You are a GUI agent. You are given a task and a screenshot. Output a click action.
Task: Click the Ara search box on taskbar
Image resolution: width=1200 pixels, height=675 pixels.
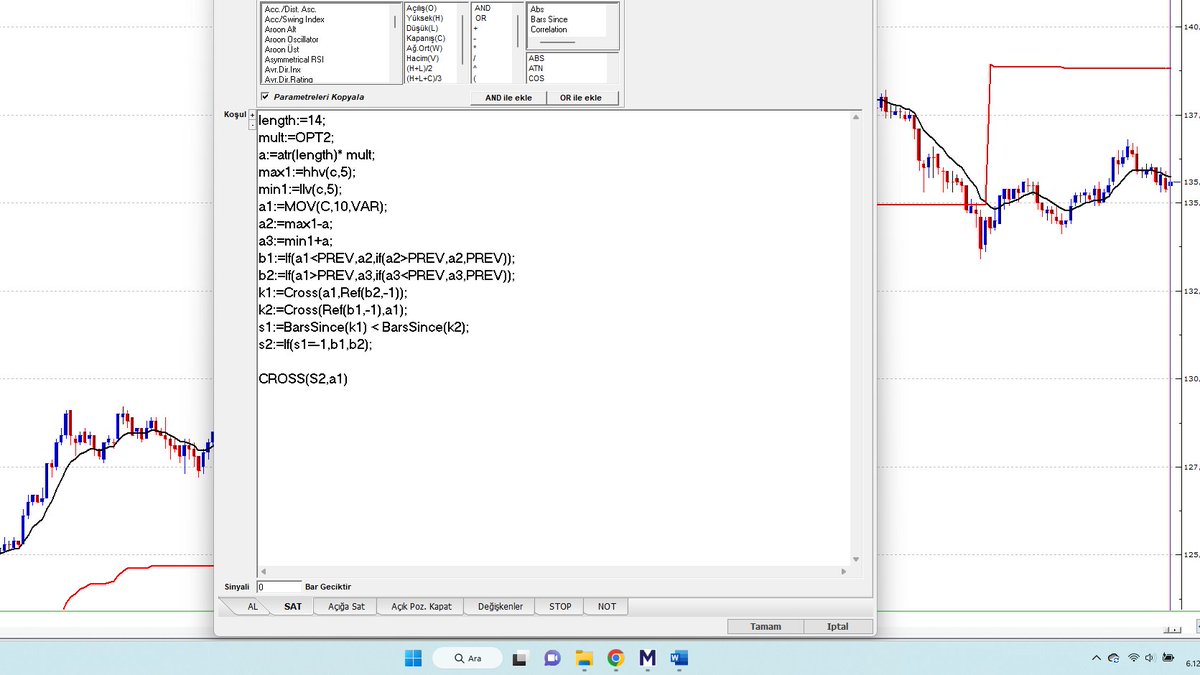click(469, 658)
